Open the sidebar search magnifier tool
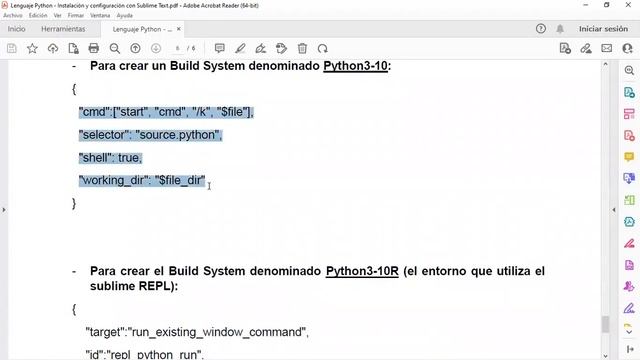The image size is (640, 360). (x=629, y=70)
